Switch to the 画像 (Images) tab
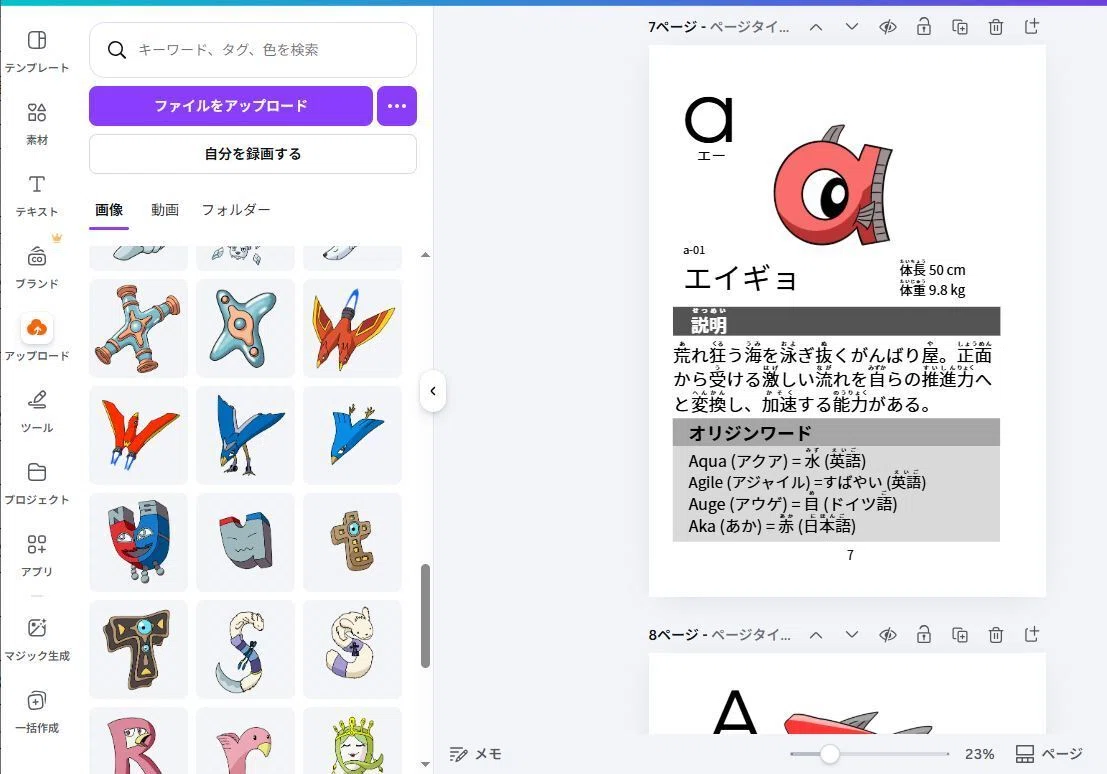 point(109,210)
